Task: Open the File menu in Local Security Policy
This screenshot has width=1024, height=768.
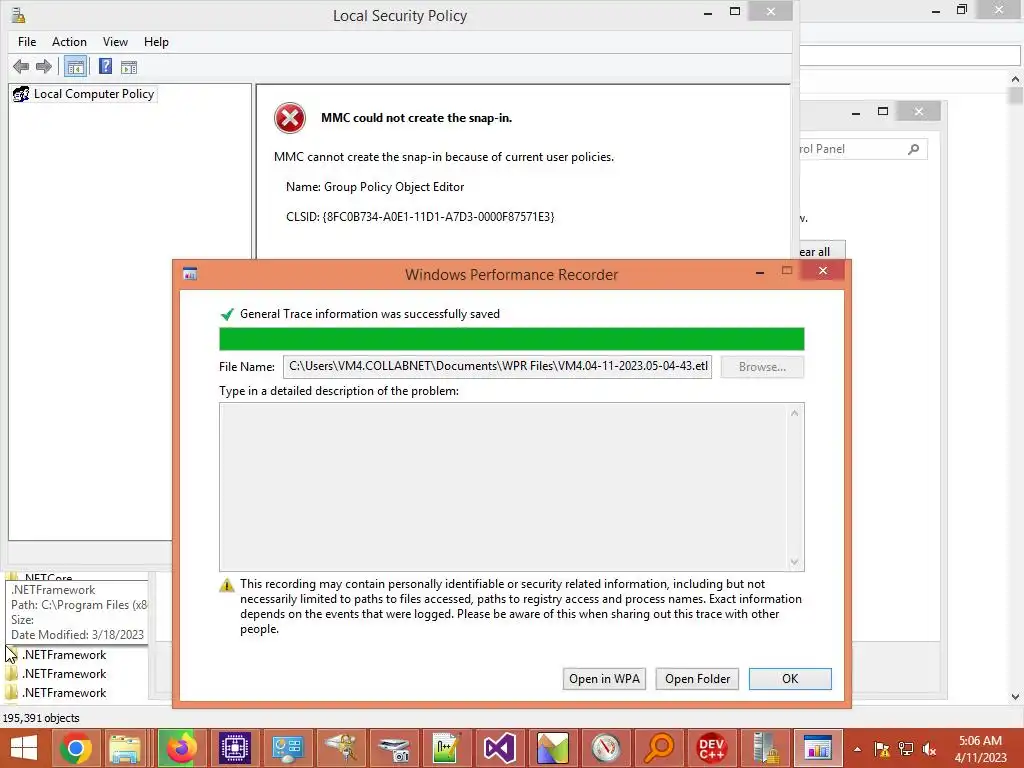Action: pos(27,42)
